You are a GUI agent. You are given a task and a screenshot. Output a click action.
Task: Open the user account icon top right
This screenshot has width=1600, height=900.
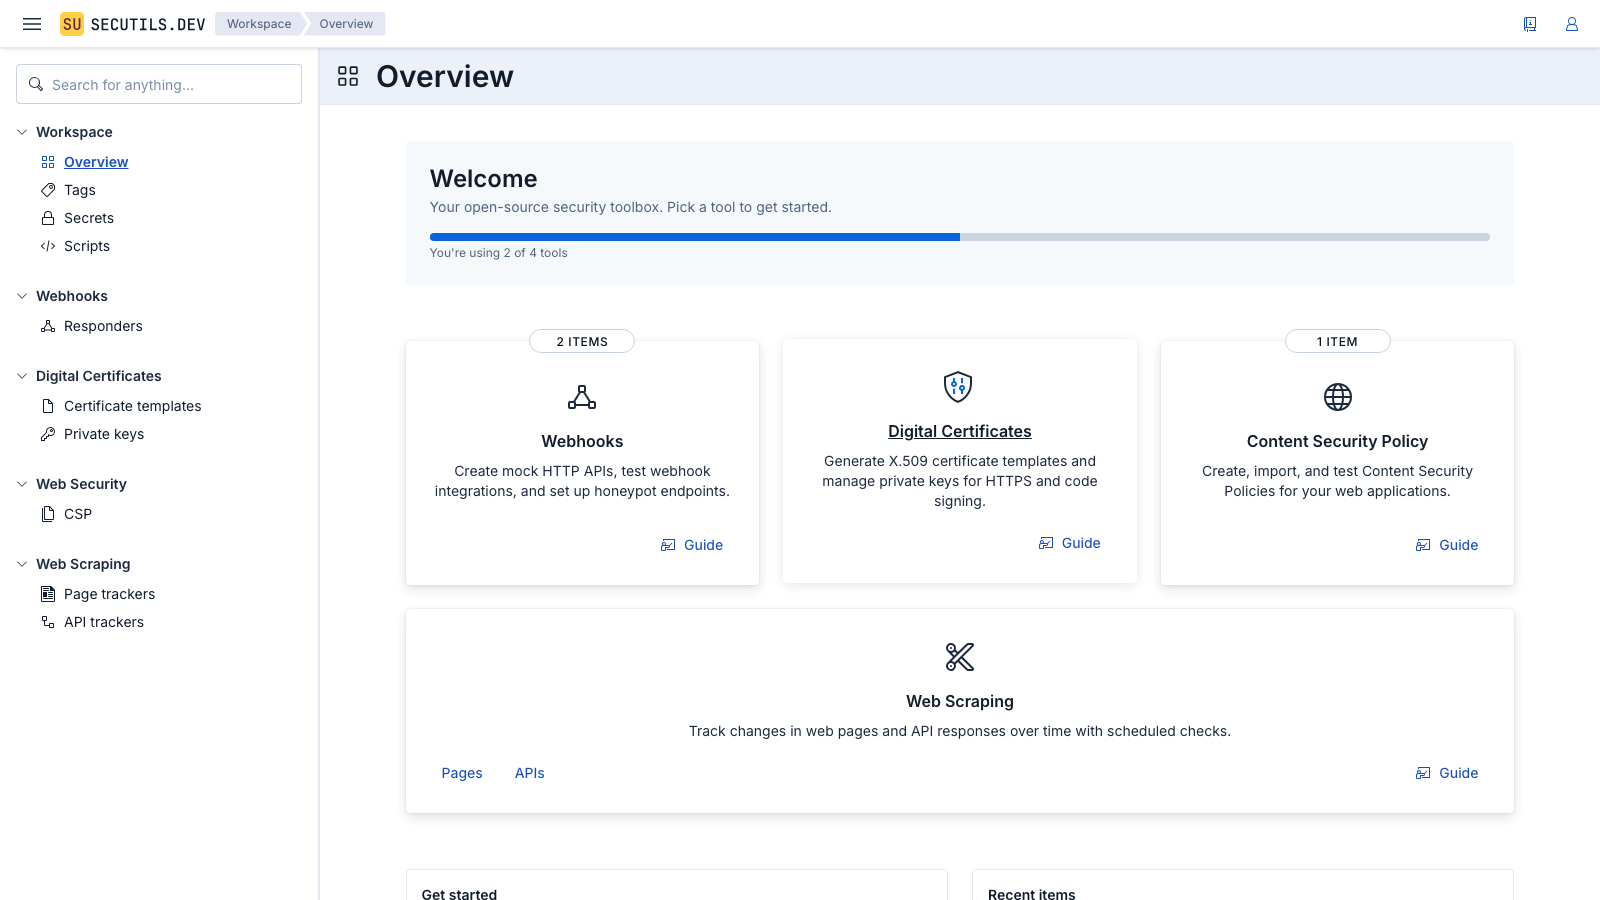coord(1571,23)
